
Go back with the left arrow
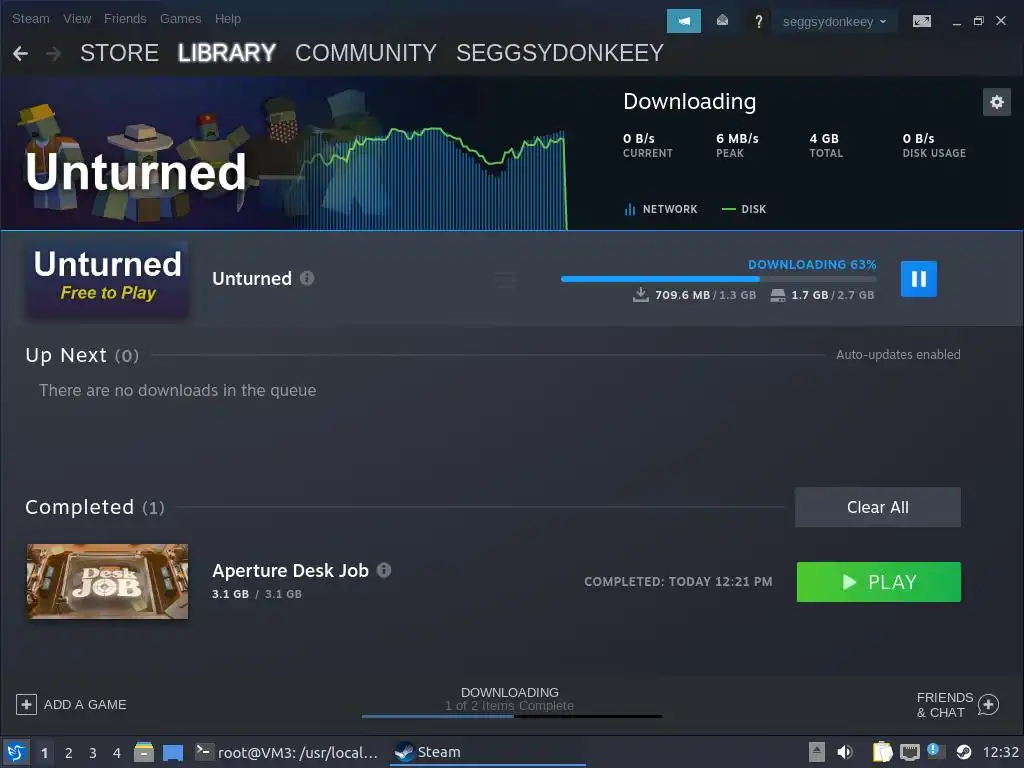pyautogui.click(x=21, y=54)
